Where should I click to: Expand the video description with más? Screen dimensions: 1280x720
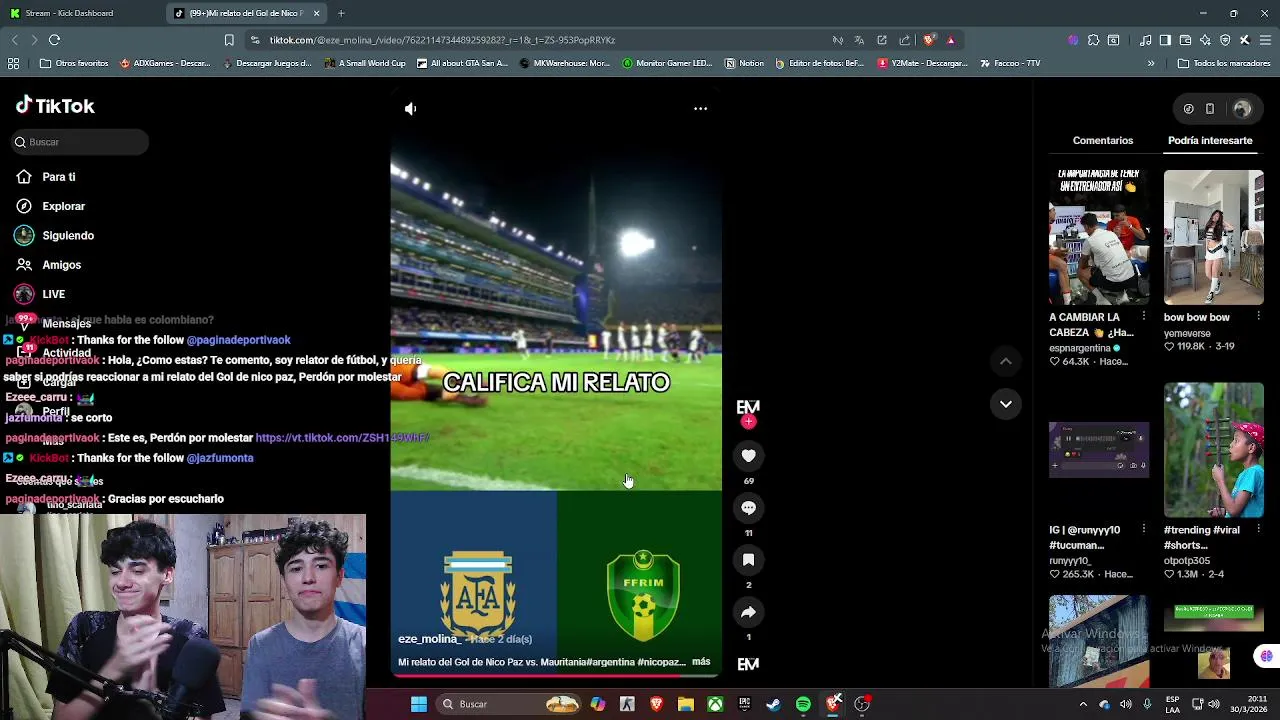701,662
